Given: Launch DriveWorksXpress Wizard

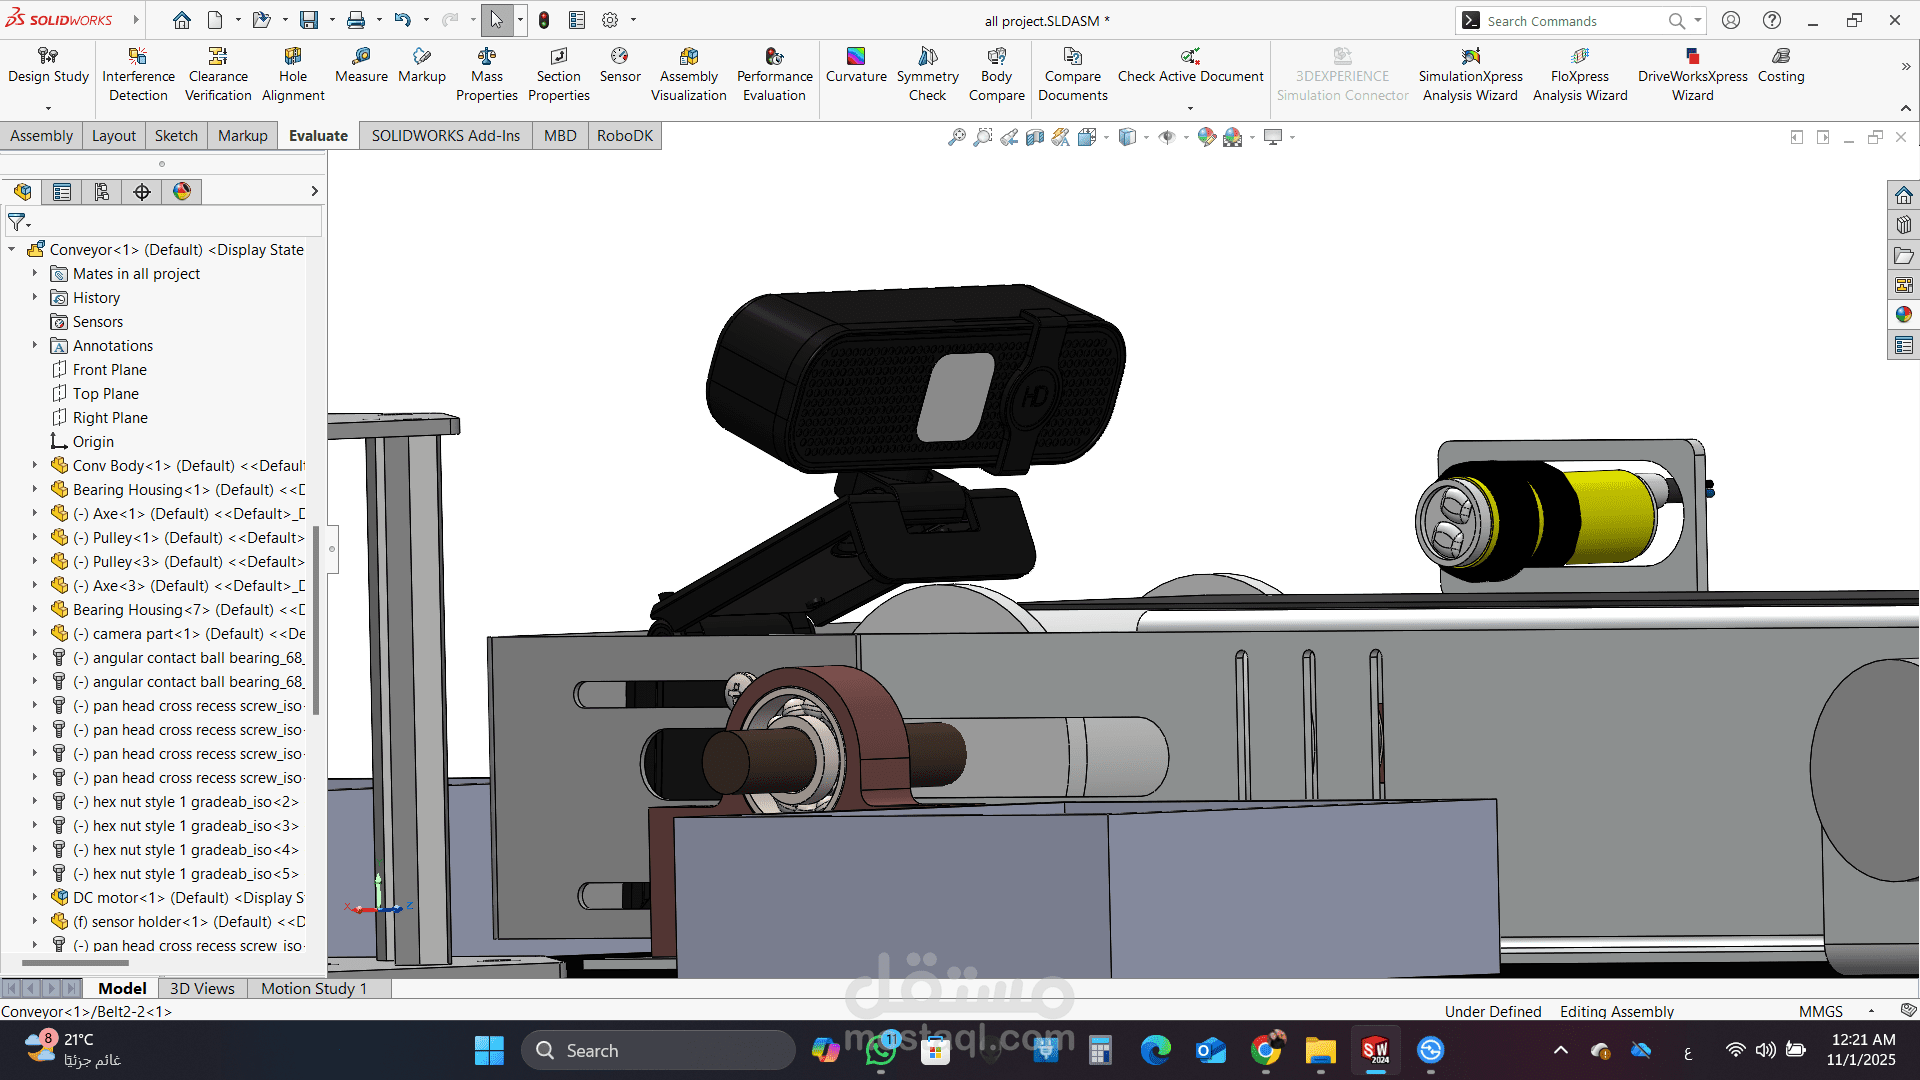Looking at the screenshot, I should tap(1692, 74).
